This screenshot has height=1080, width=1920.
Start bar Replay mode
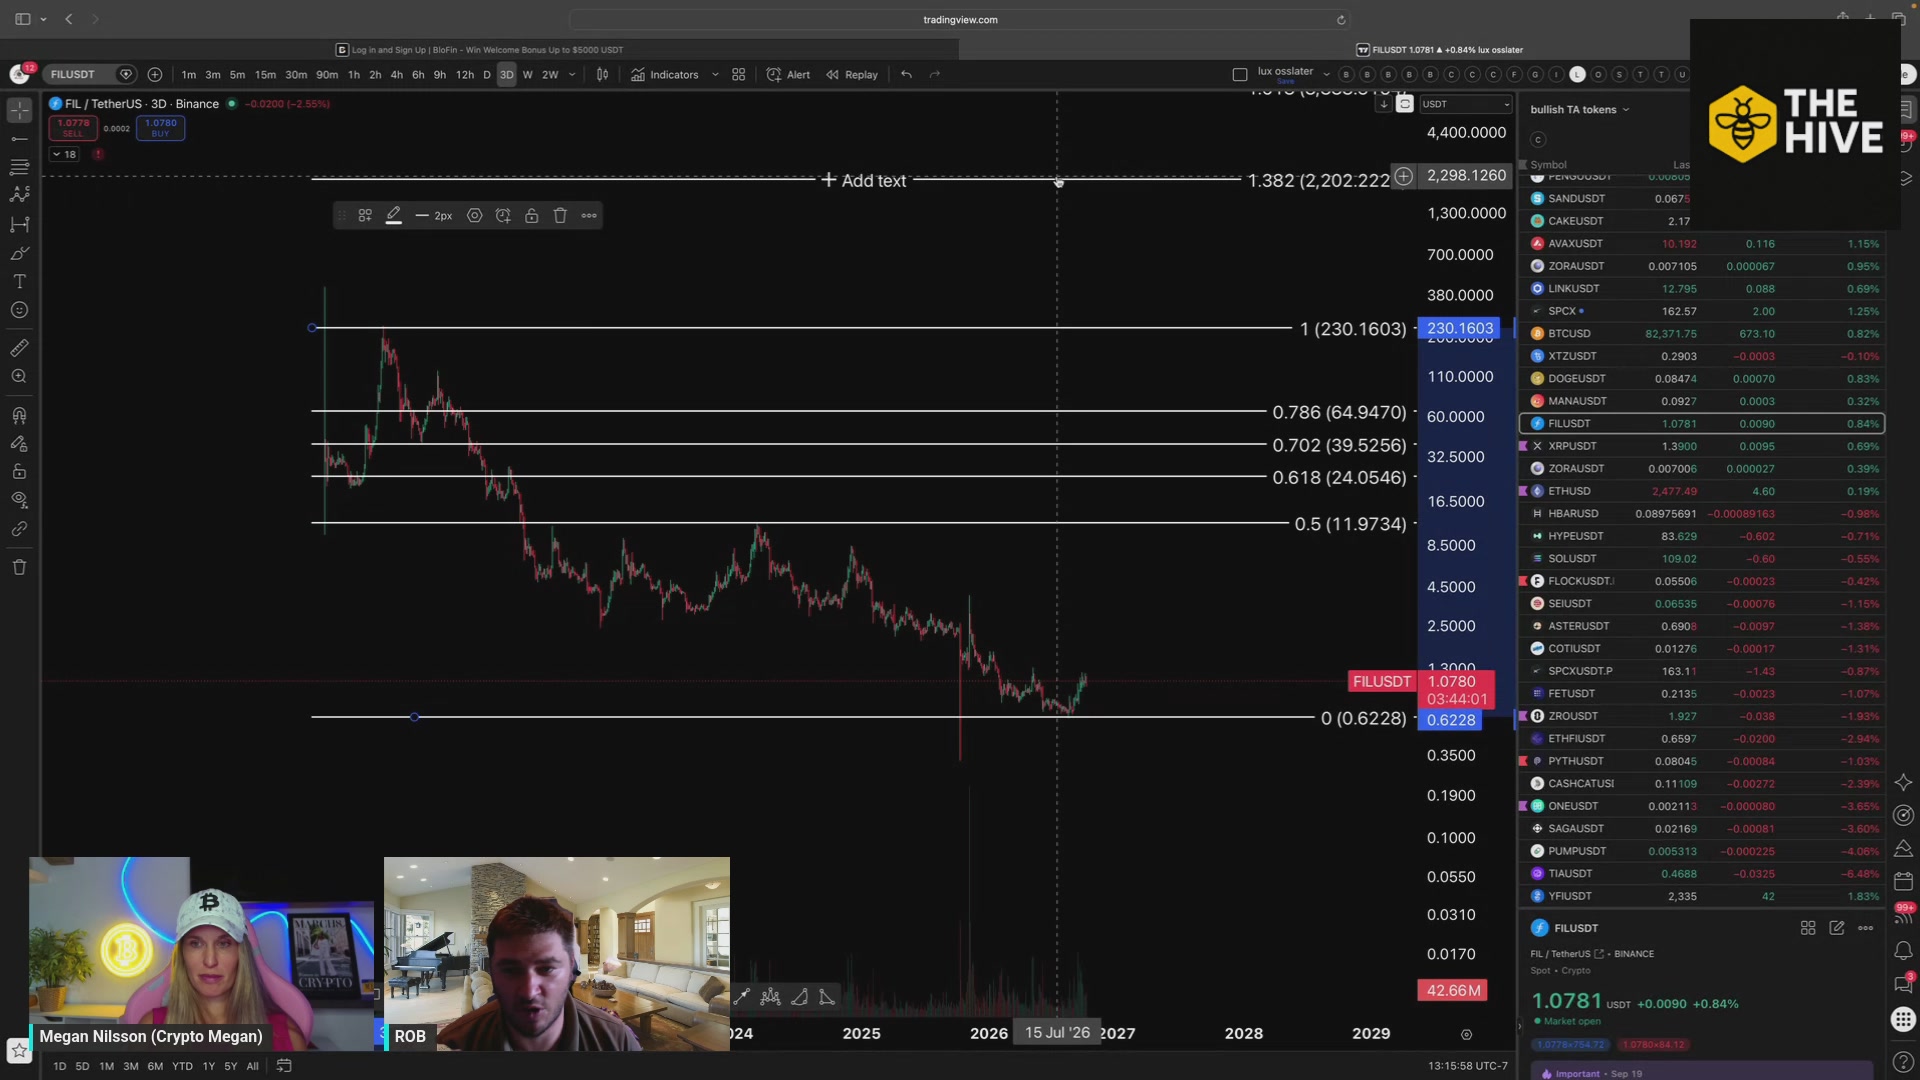click(x=852, y=74)
